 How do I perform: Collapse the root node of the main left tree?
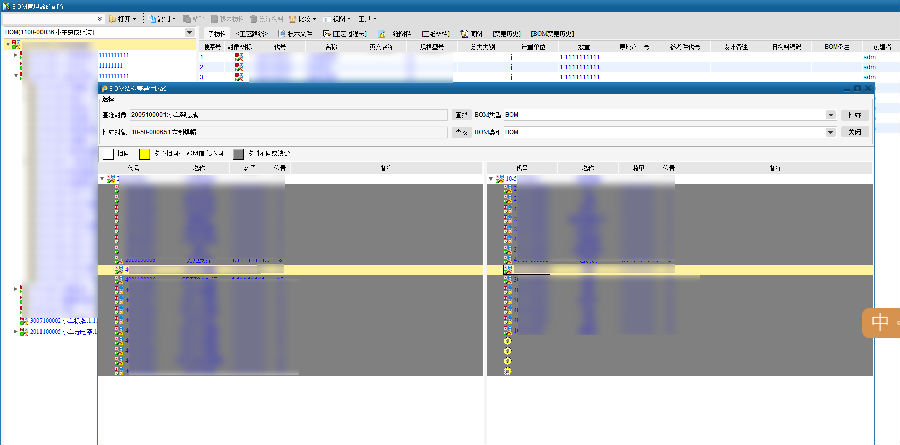7,44
